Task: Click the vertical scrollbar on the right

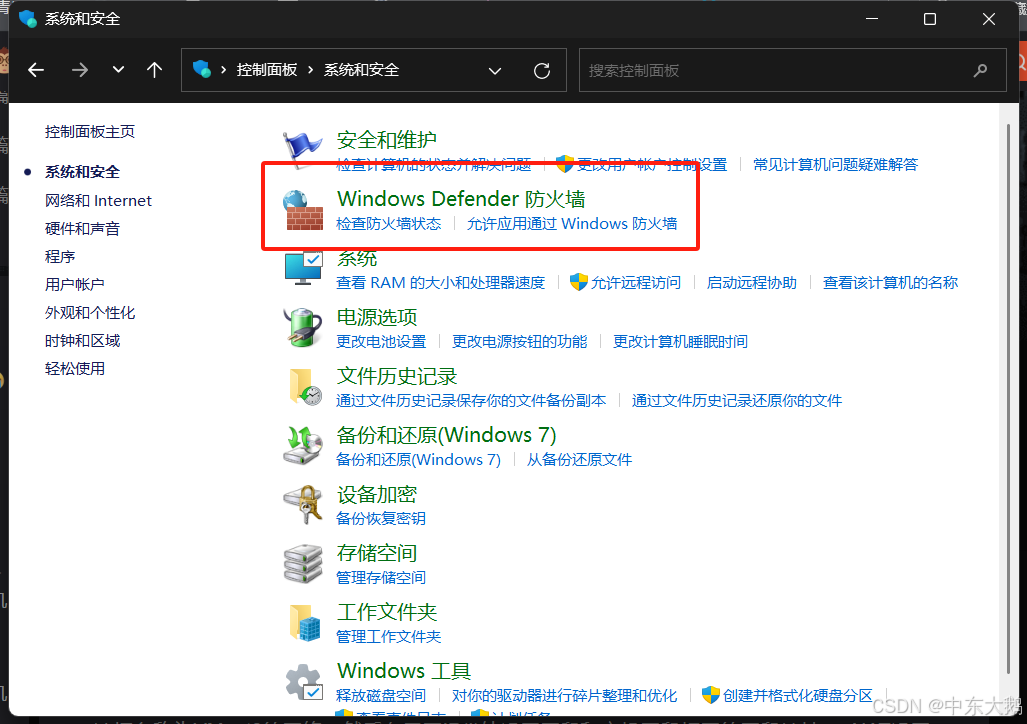Action: coord(1009,400)
